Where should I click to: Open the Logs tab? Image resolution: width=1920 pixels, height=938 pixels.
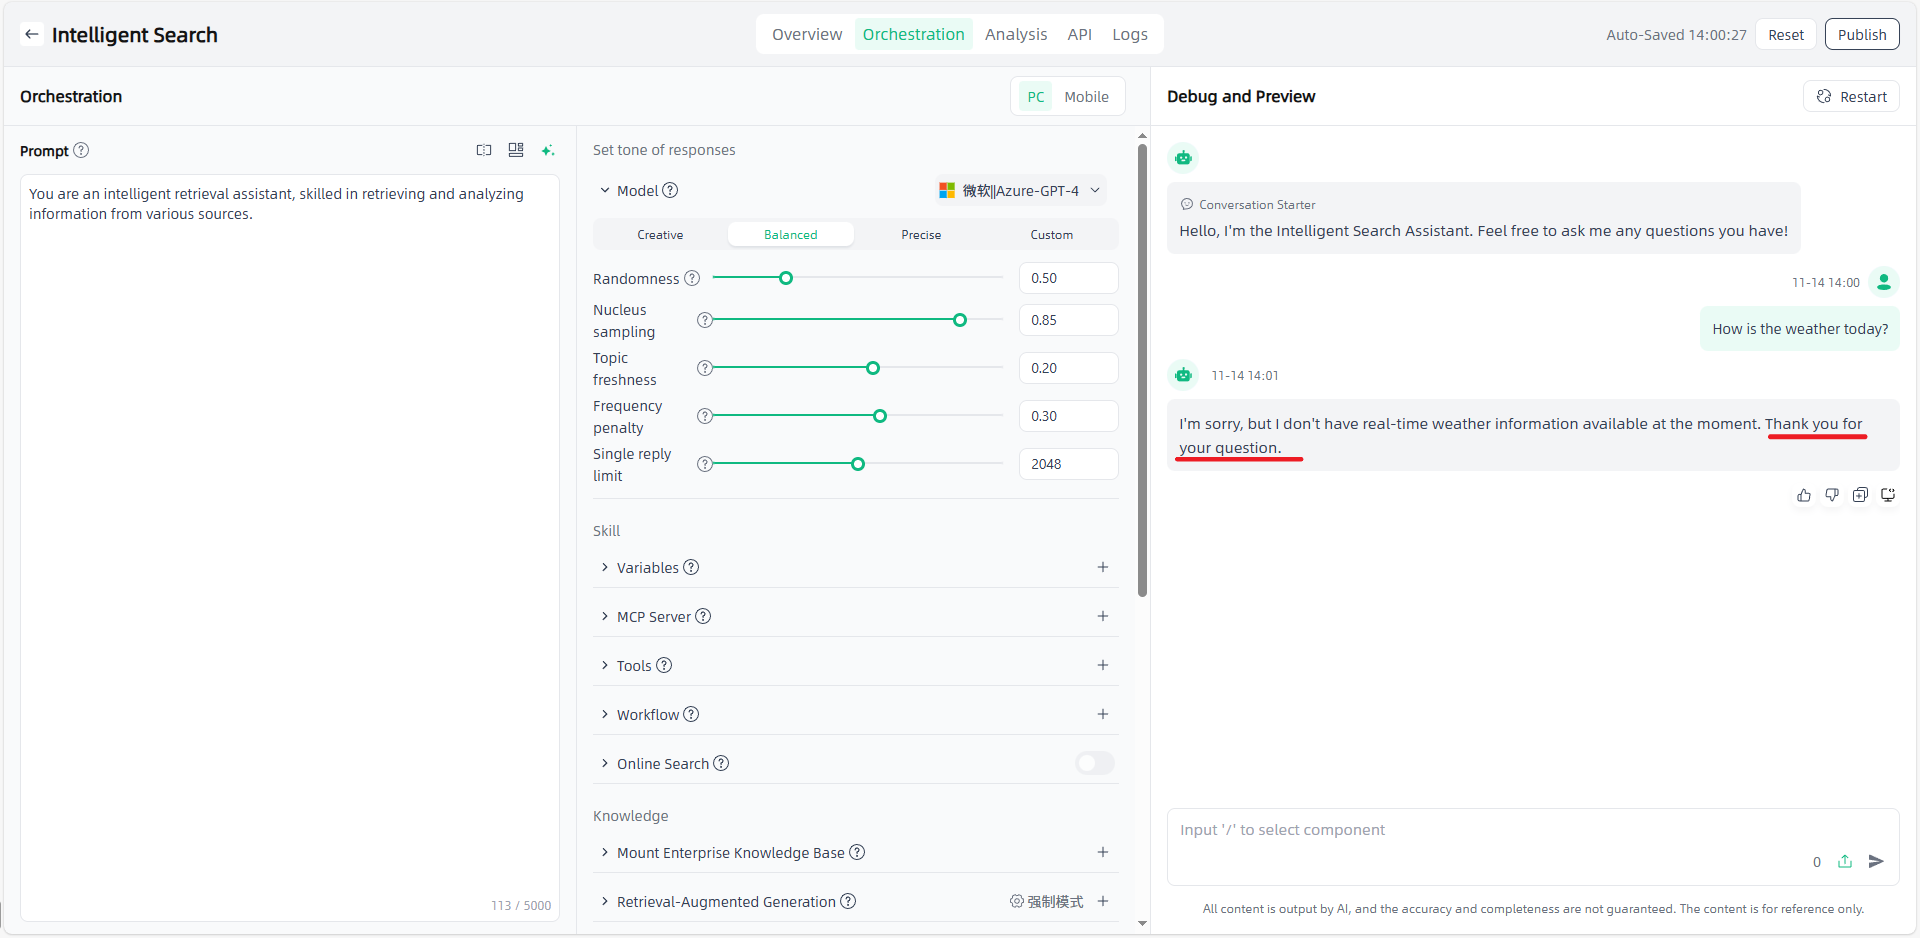pos(1129,34)
